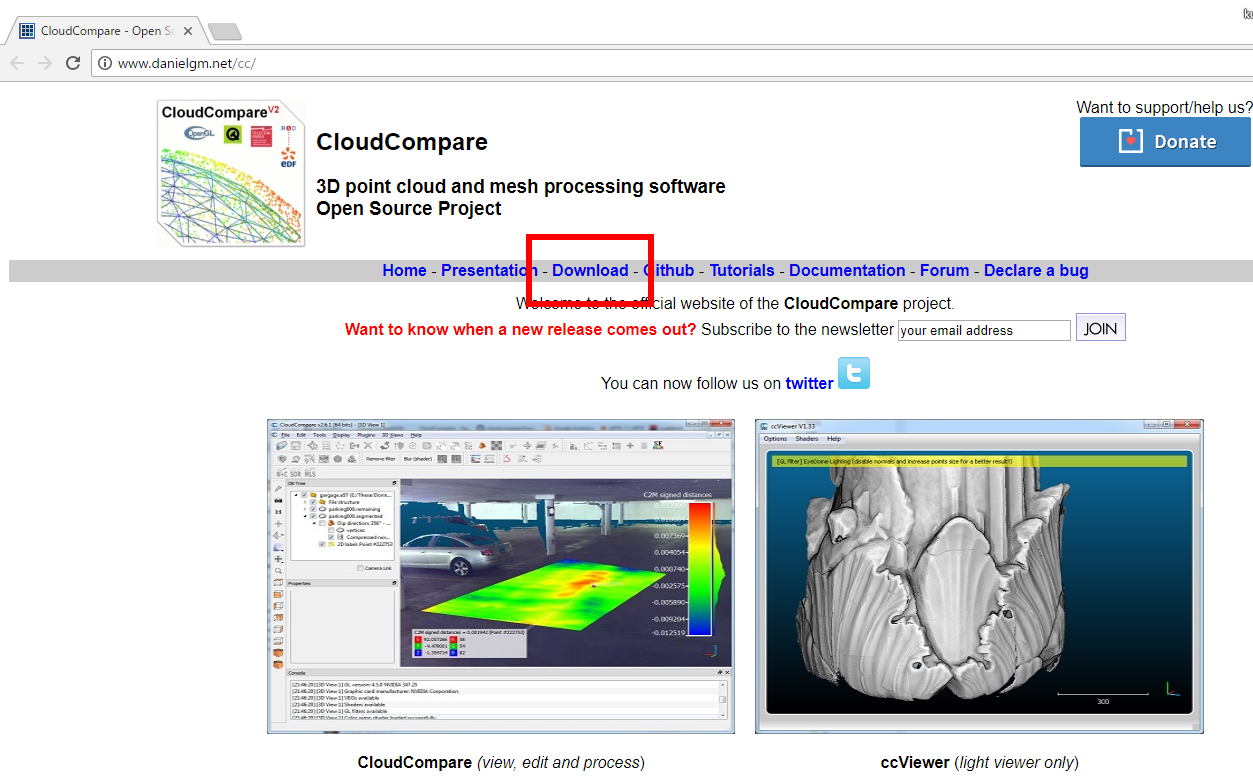Image resolution: width=1253 pixels, height=783 pixels.
Task: Click the Twitter bird icon
Action: click(854, 373)
